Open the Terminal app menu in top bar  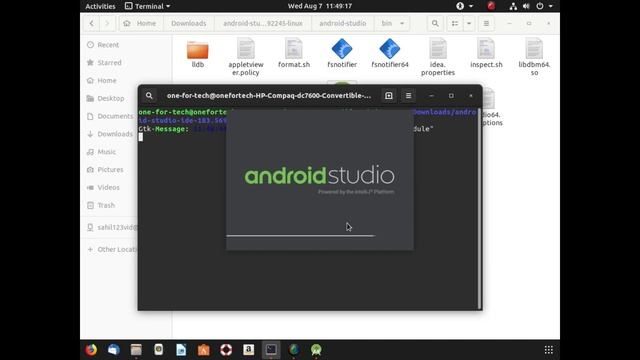click(x=147, y=6)
